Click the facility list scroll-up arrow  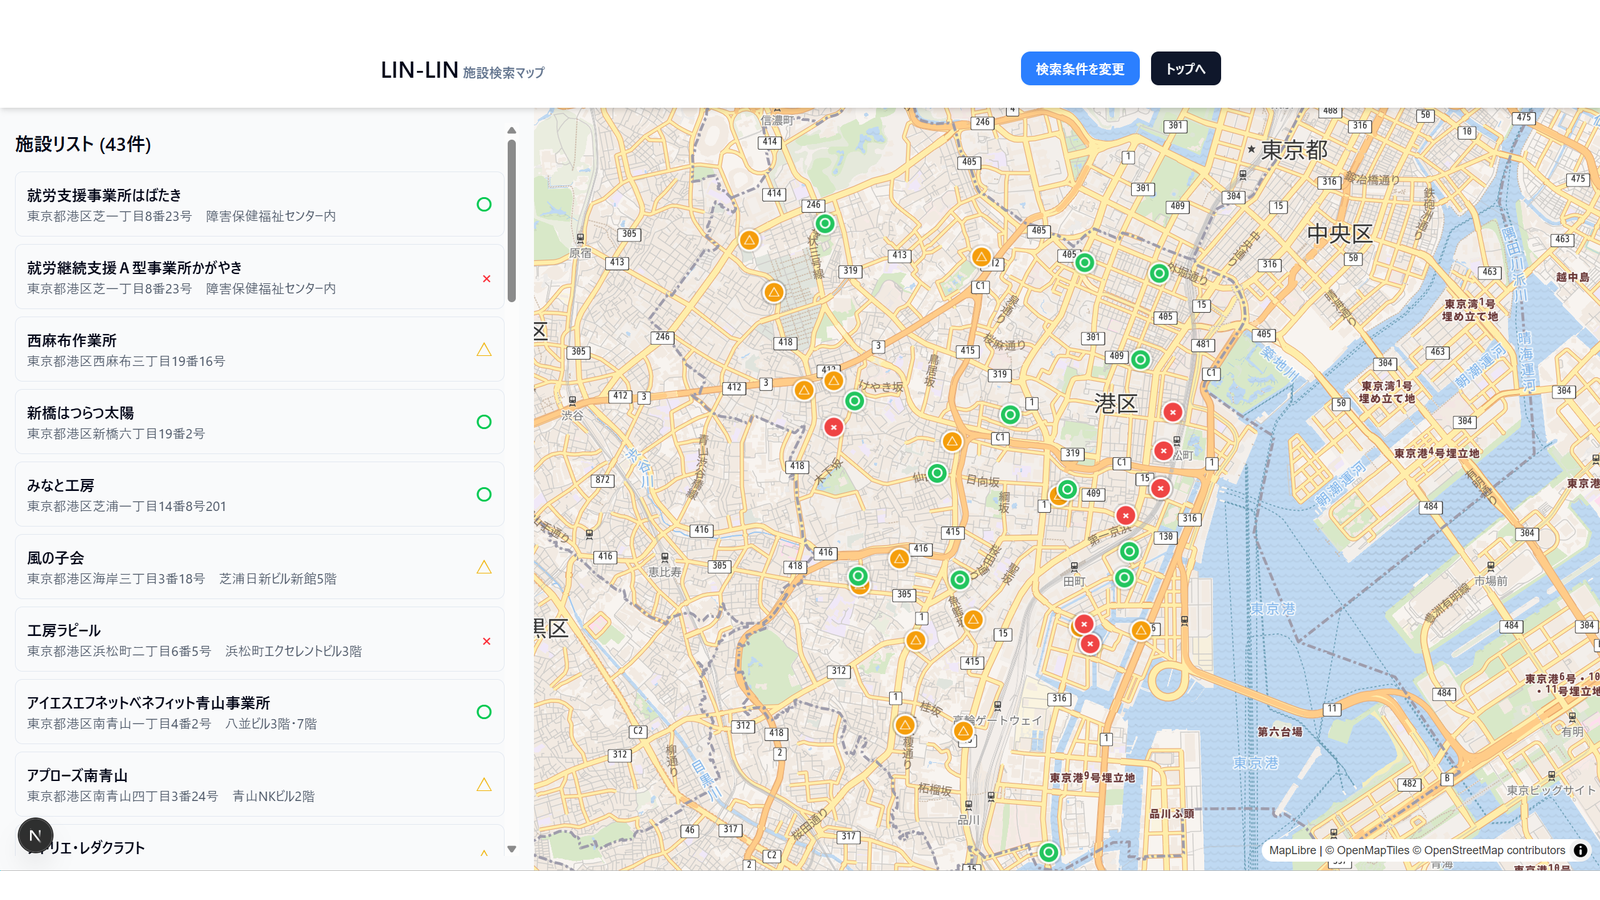[512, 130]
